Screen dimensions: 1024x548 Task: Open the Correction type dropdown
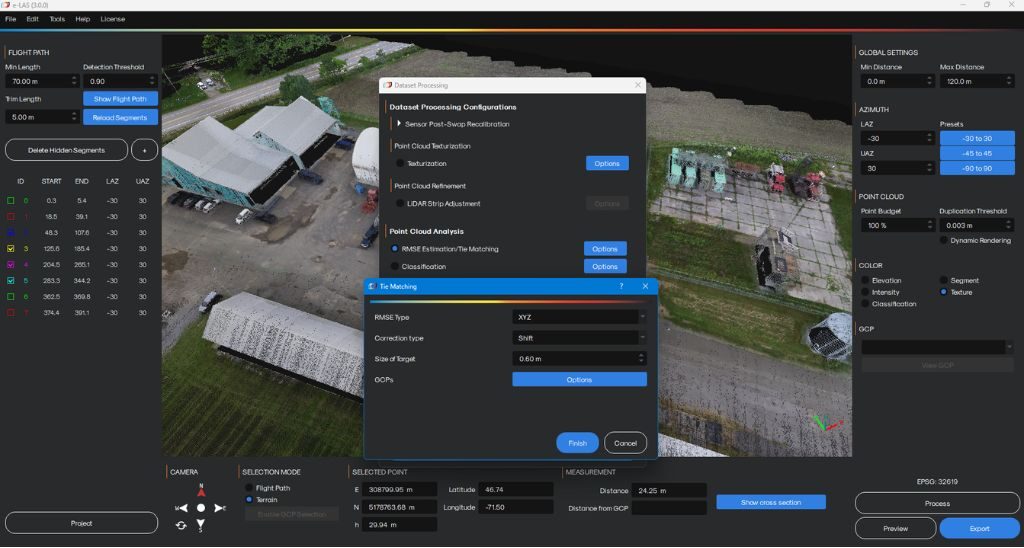579,338
